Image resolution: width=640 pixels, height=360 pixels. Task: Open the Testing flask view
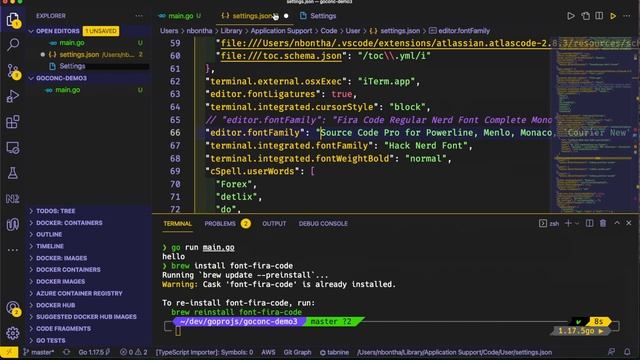[13, 173]
